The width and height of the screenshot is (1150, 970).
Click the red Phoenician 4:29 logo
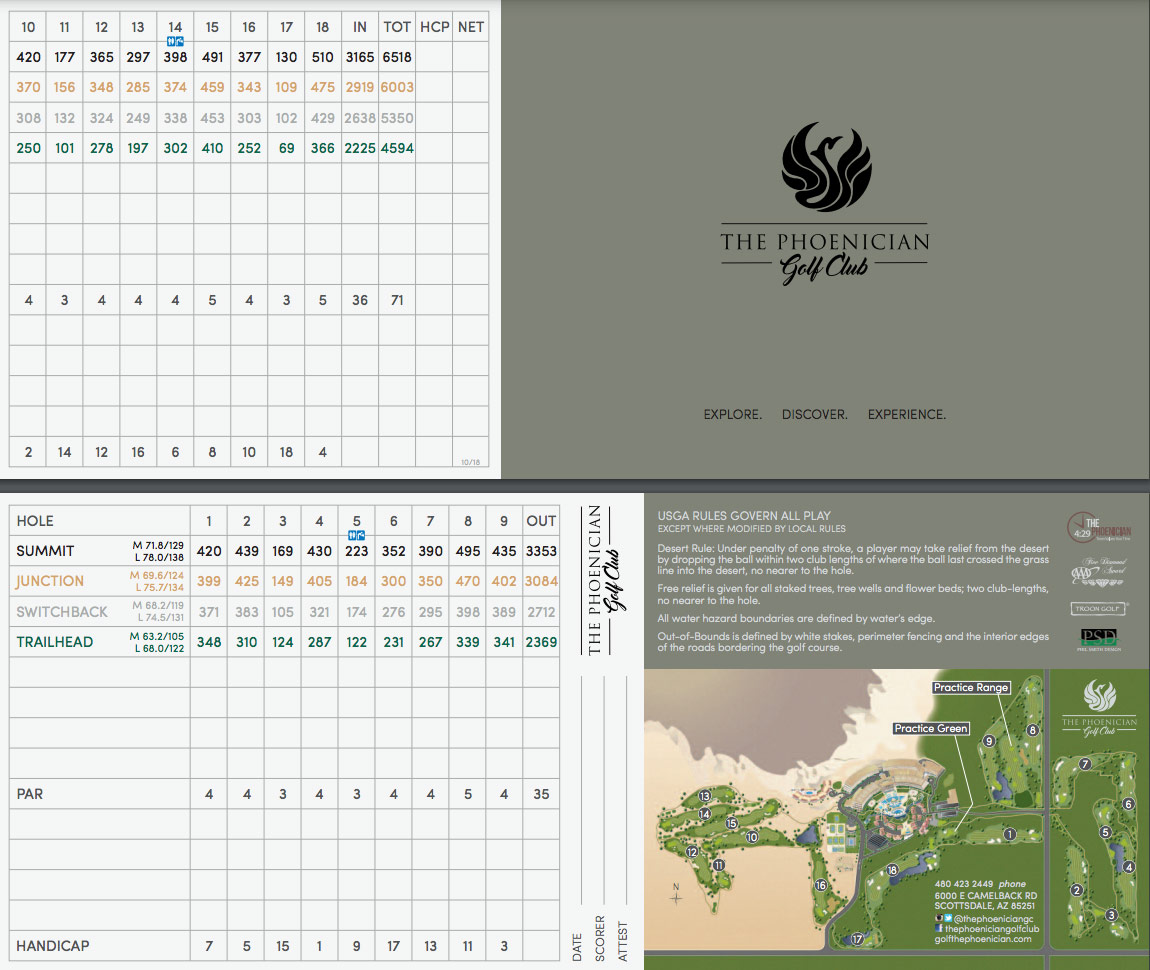point(1098,527)
